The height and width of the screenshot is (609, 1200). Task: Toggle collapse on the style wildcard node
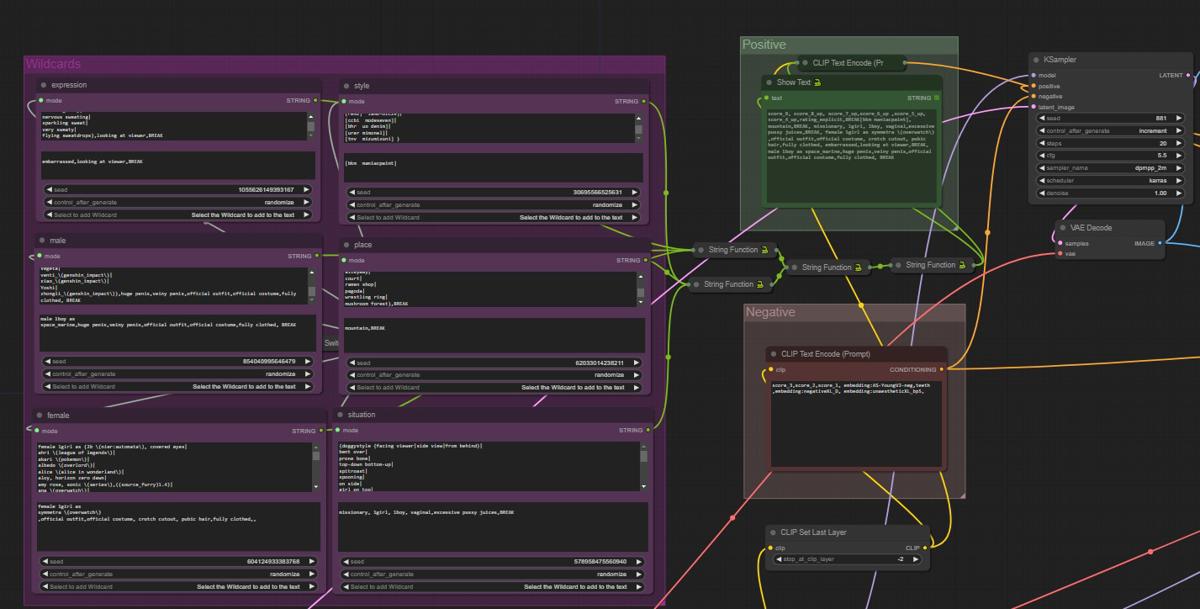[346, 87]
